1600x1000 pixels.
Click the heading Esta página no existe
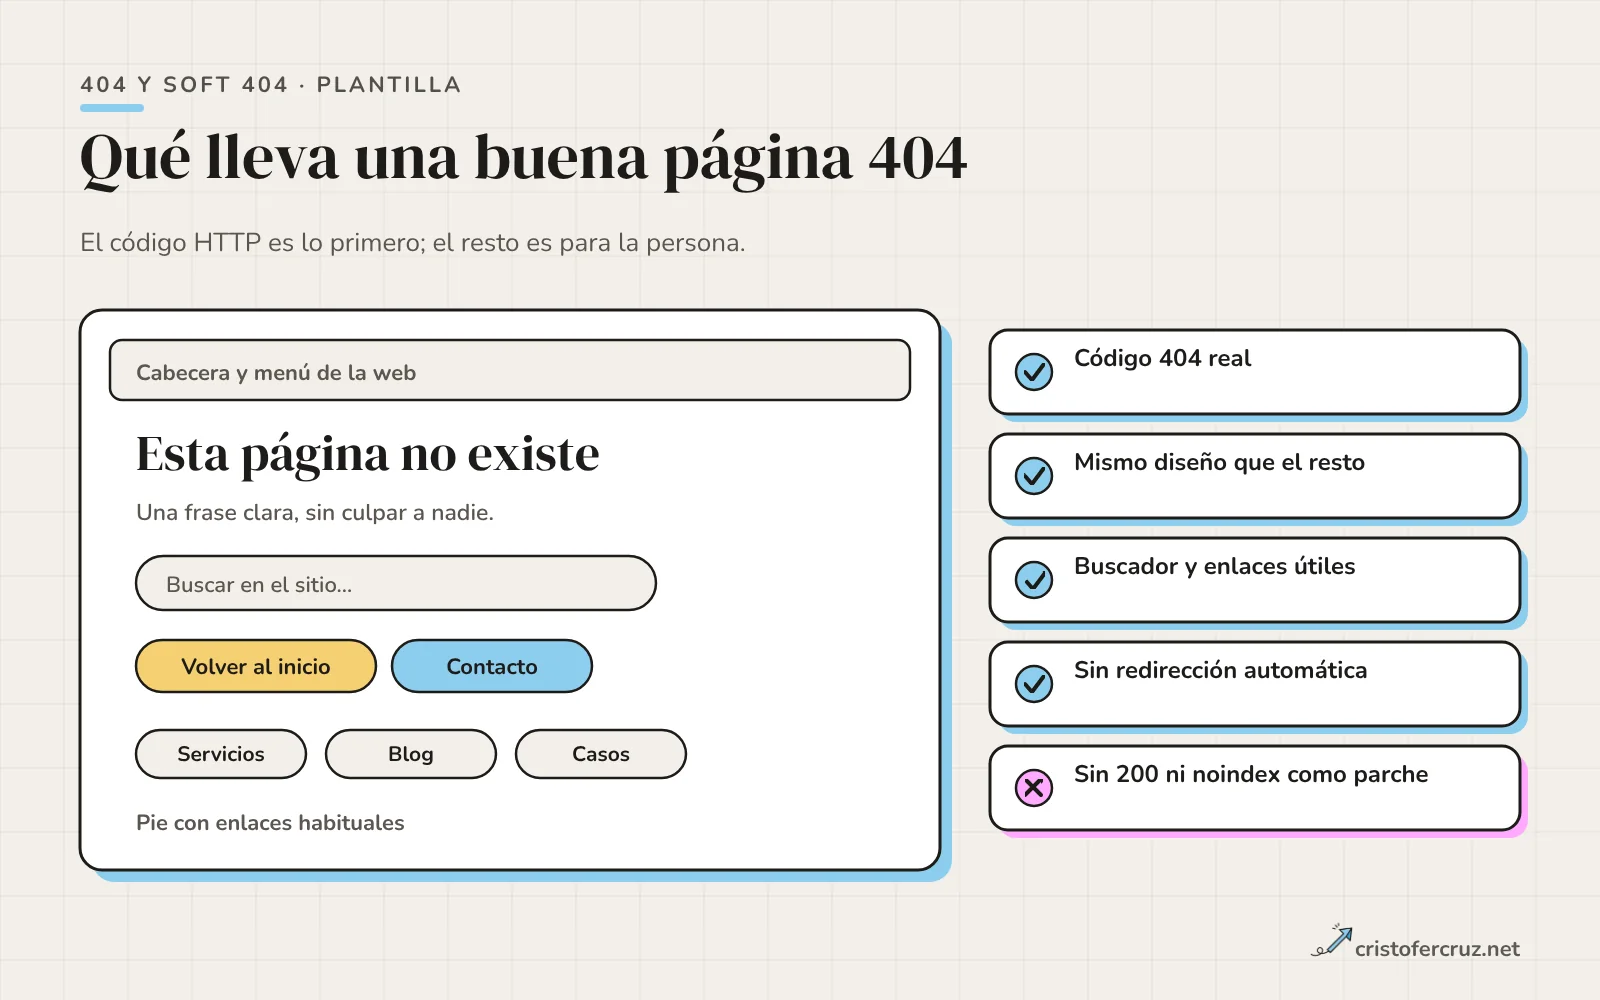tap(368, 455)
